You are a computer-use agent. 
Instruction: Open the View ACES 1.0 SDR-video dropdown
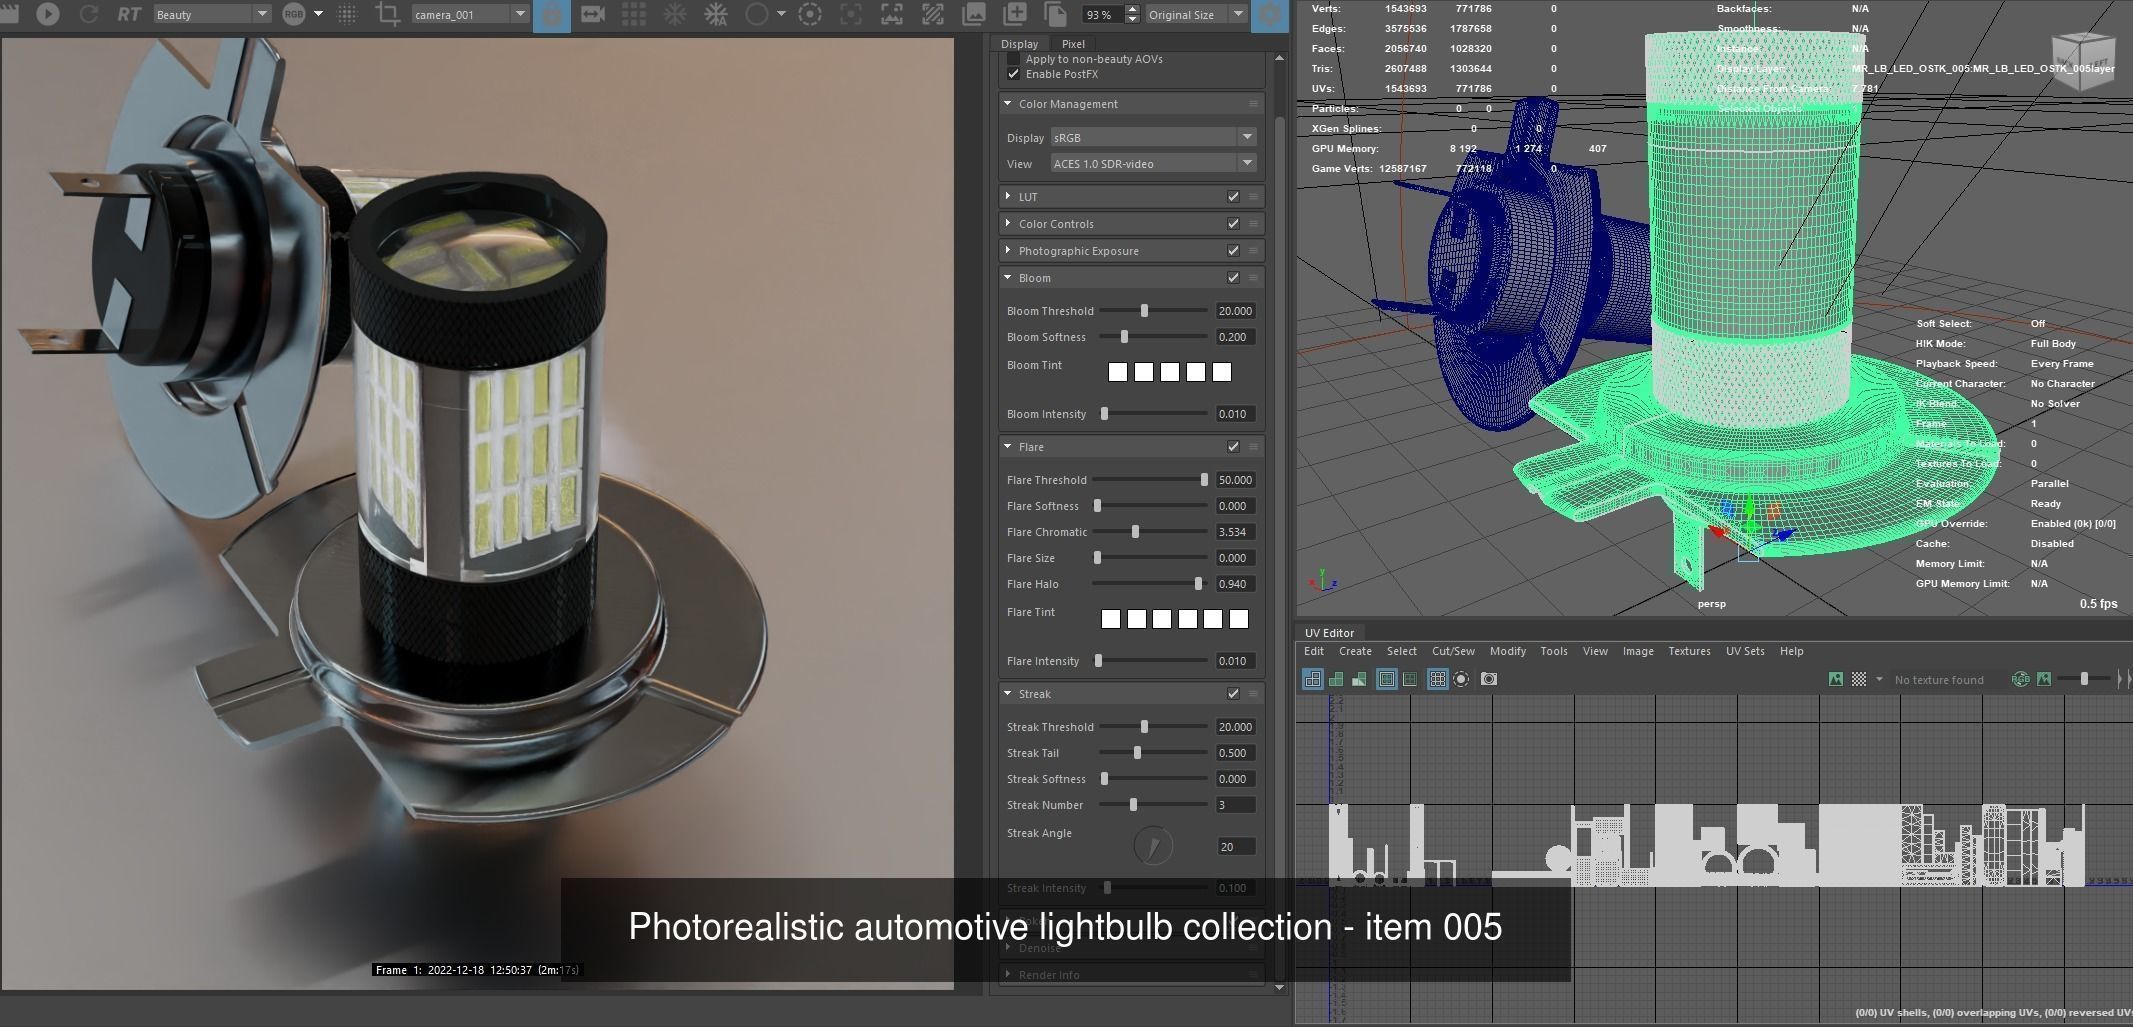(x=1153, y=163)
